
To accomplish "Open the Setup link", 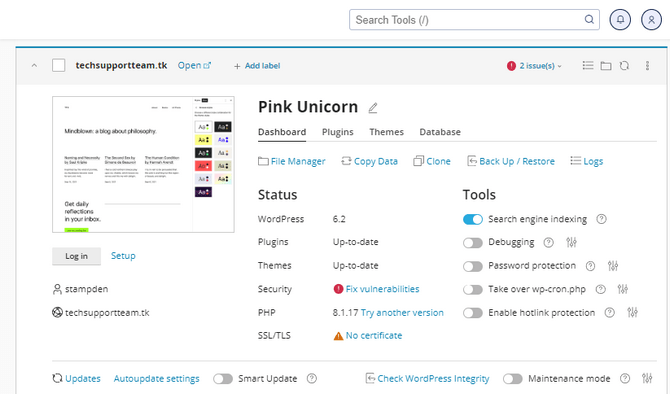I will click(x=123, y=256).
